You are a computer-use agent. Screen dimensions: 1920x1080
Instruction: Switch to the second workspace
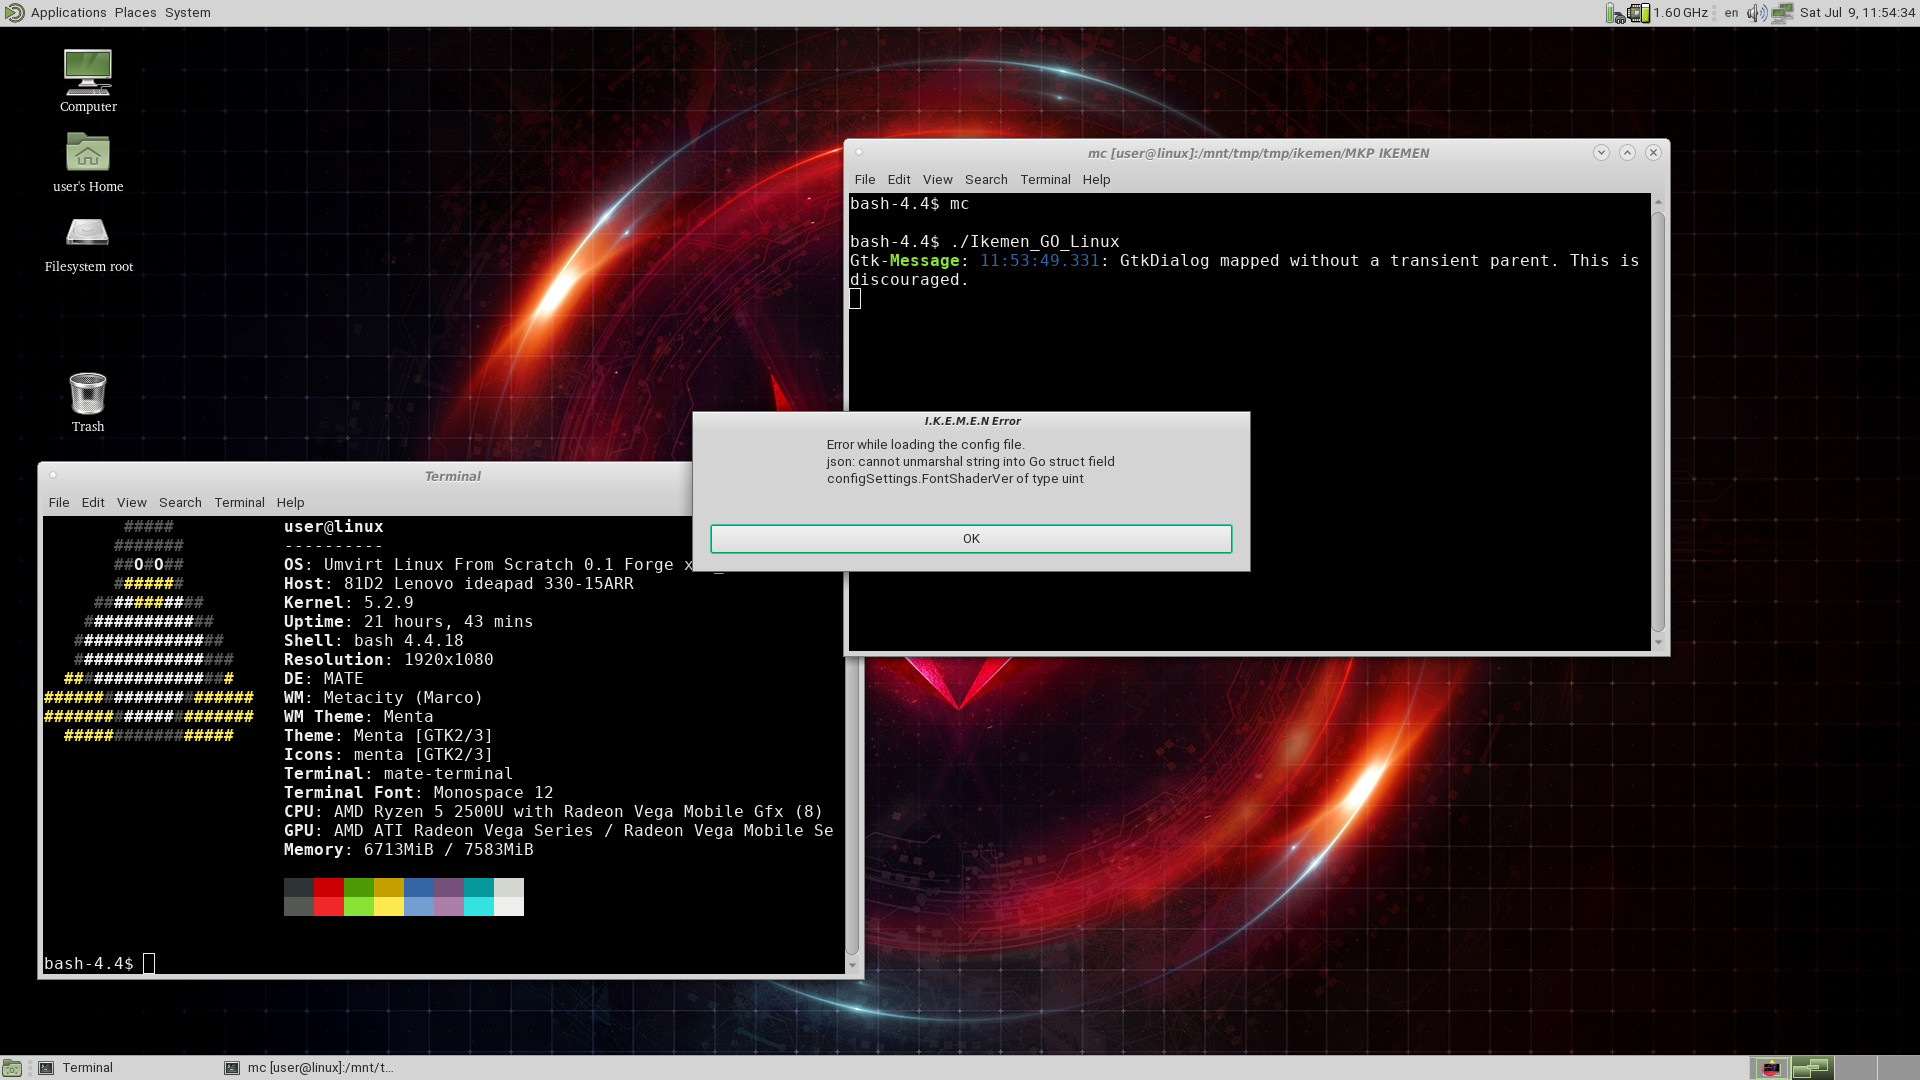tap(1811, 1068)
